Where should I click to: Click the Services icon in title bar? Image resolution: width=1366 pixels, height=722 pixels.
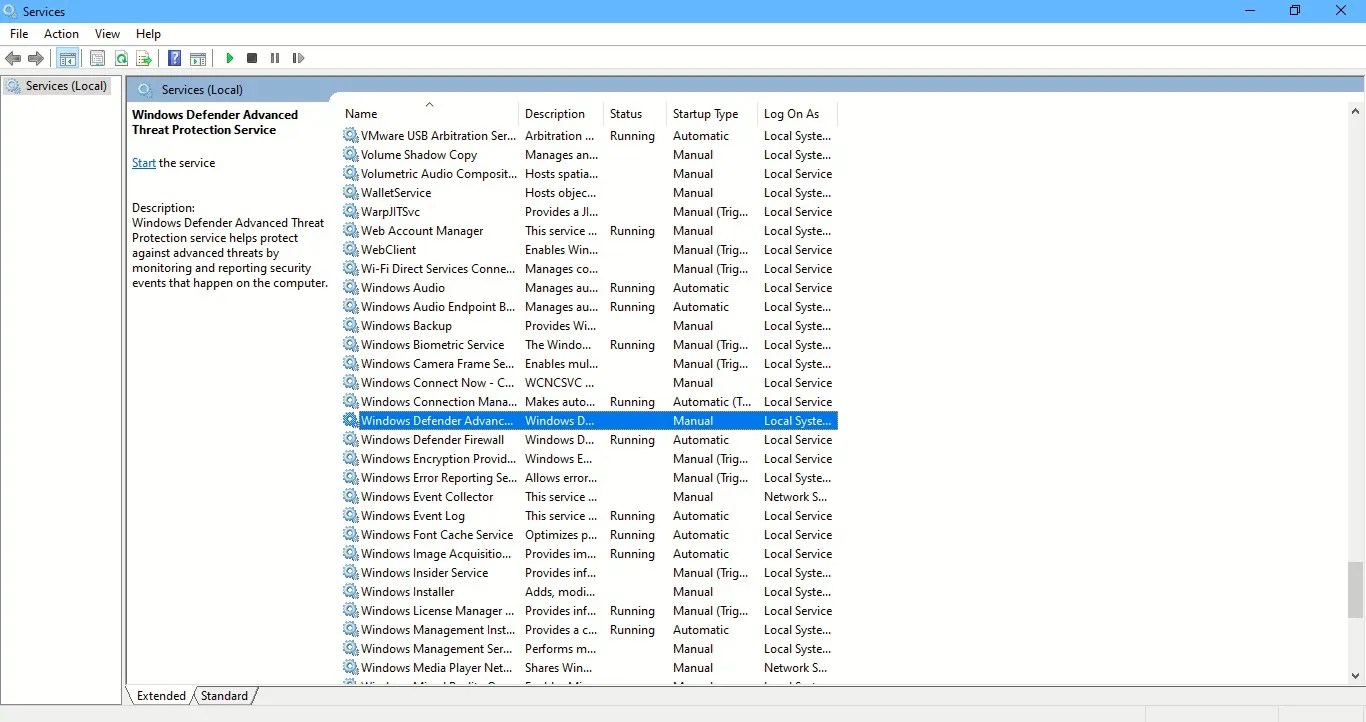pos(11,11)
